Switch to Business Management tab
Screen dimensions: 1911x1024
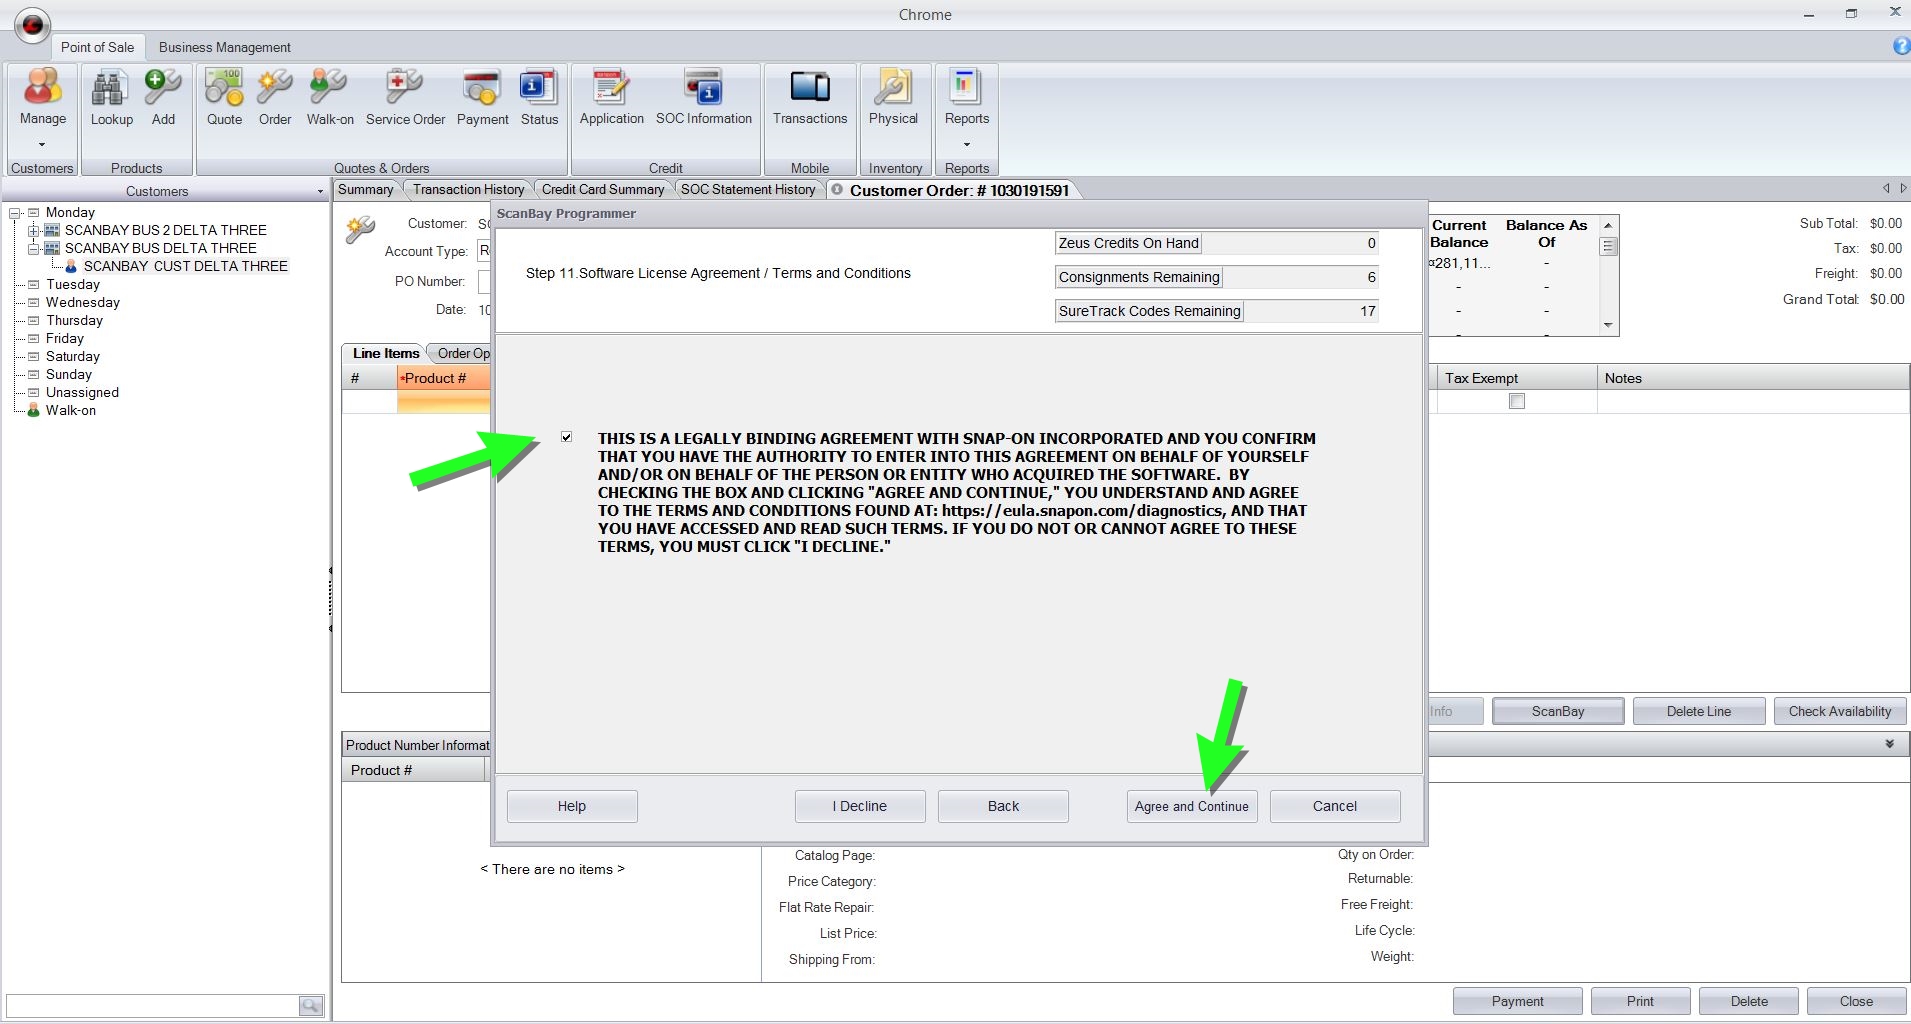point(224,47)
